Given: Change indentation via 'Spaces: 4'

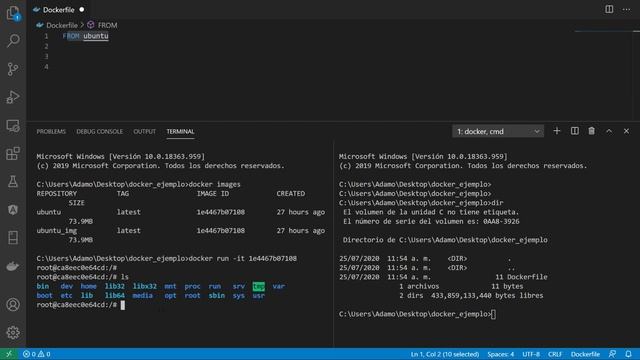Looking at the screenshot, I should pyautogui.click(x=501, y=354).
